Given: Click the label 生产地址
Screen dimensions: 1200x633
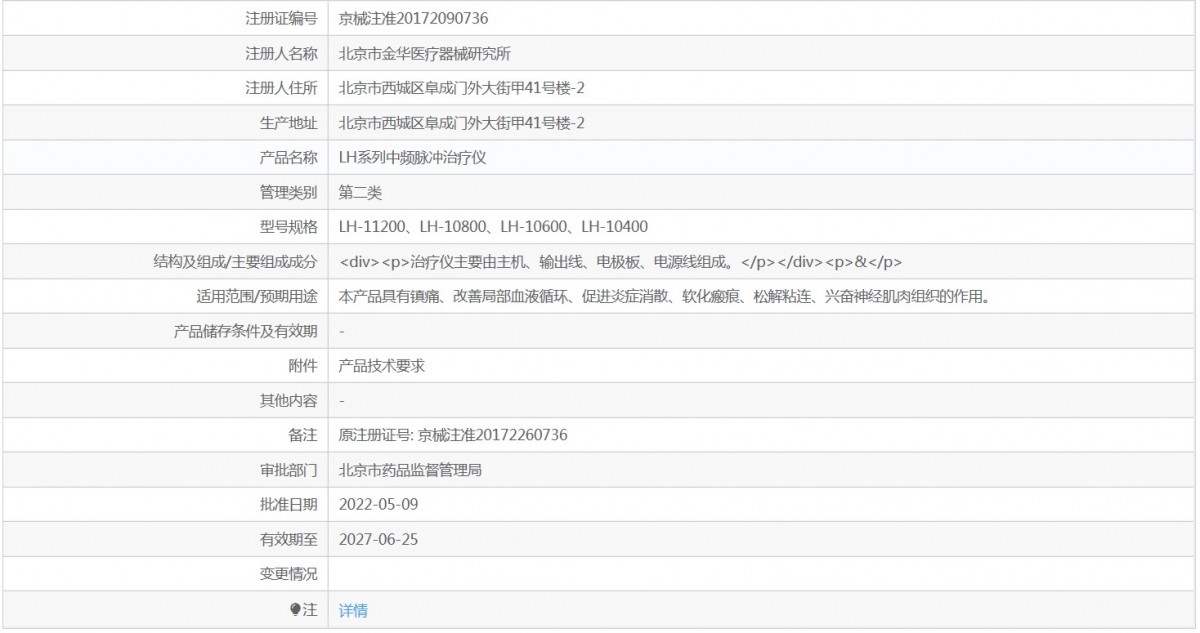Looking at the screenshot, I should point(288,123).
